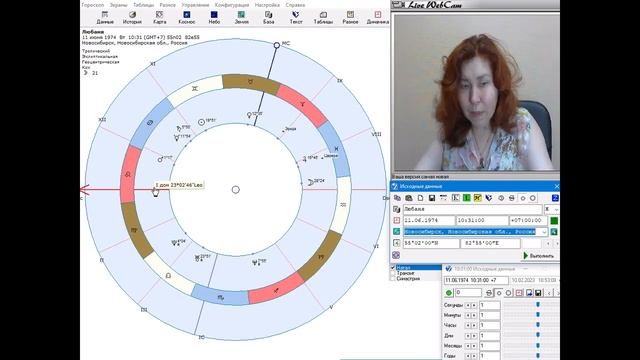
Task: Switch to the Небо view
Action: (214, 18)
